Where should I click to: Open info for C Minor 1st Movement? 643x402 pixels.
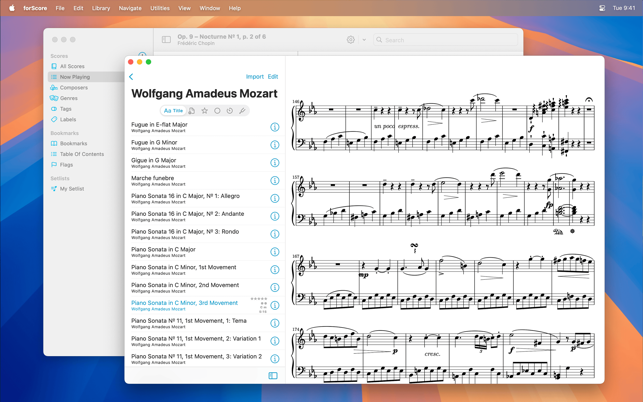tap(275, 270)
